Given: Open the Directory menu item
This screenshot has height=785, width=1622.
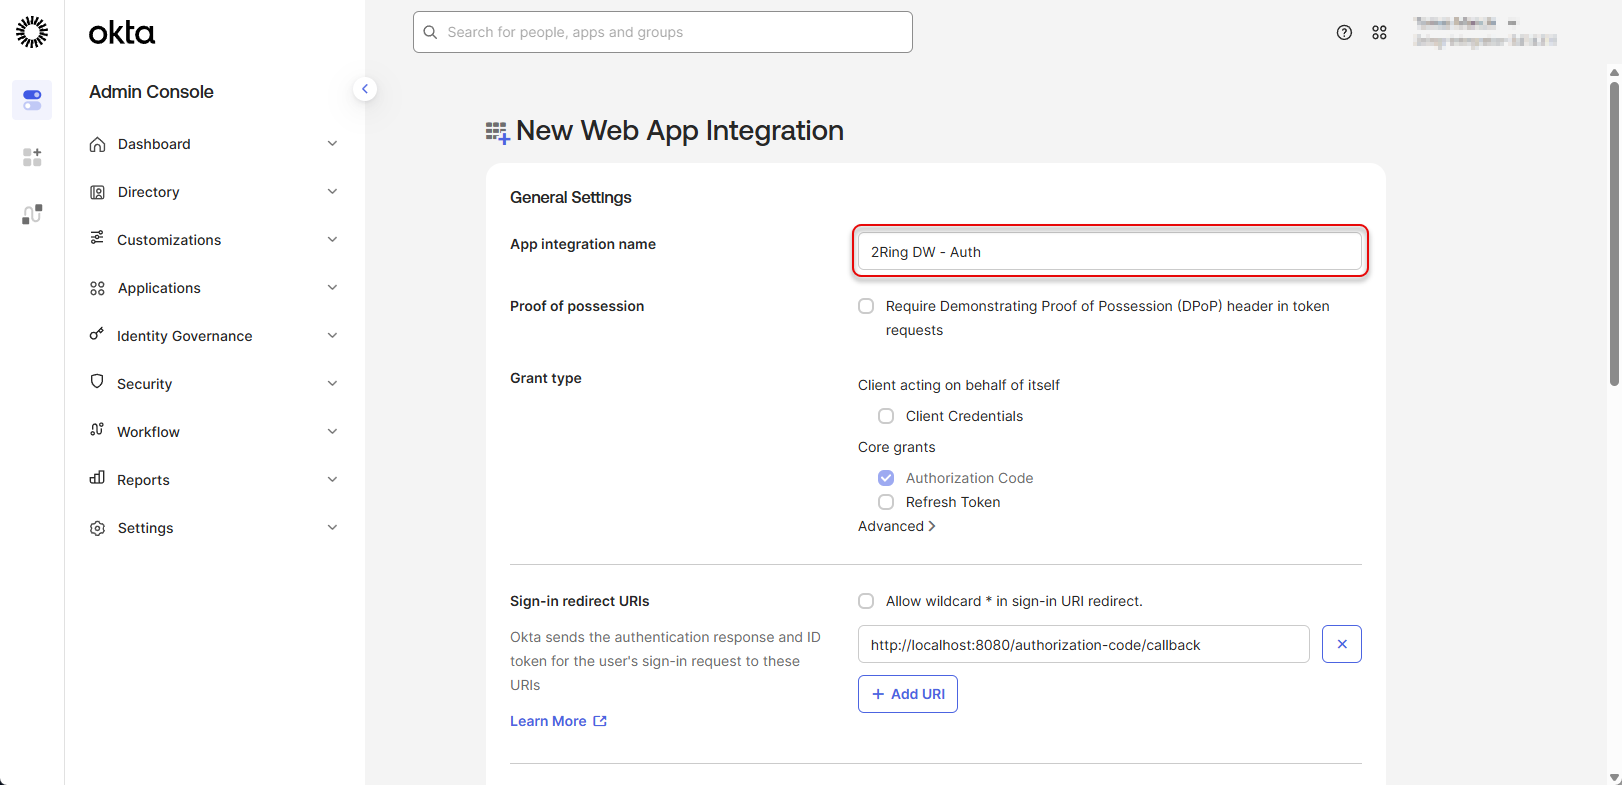Looking at the screenshot, I should coord(148,192).
